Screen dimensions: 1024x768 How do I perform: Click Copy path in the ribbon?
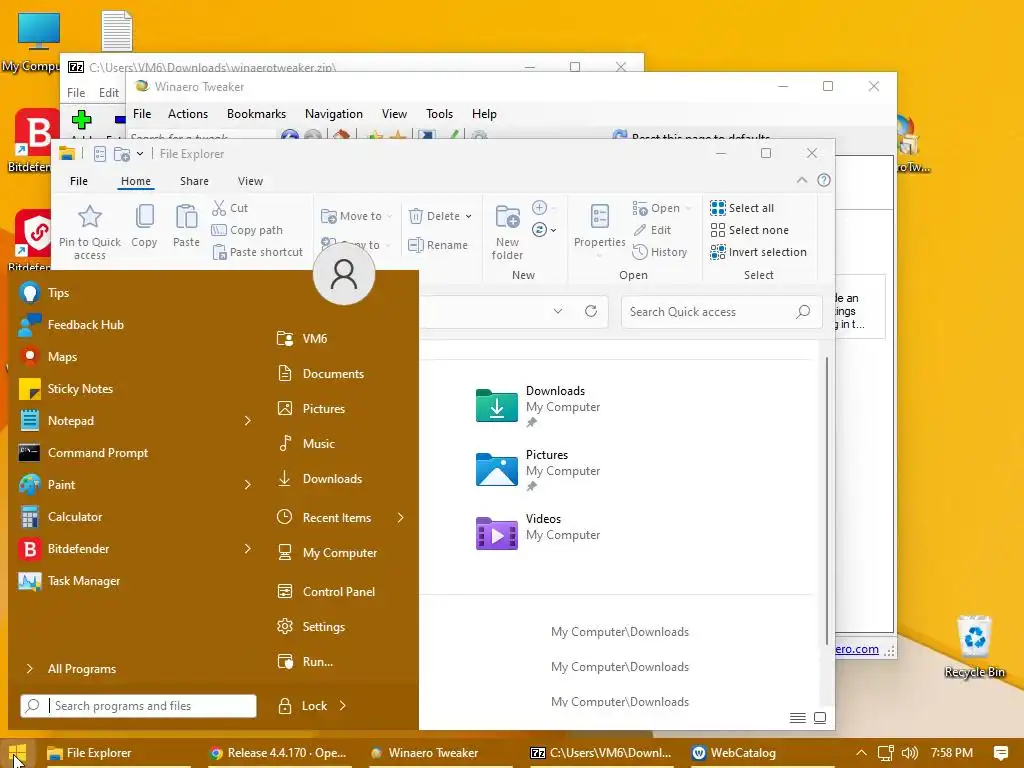pos(247,230)
